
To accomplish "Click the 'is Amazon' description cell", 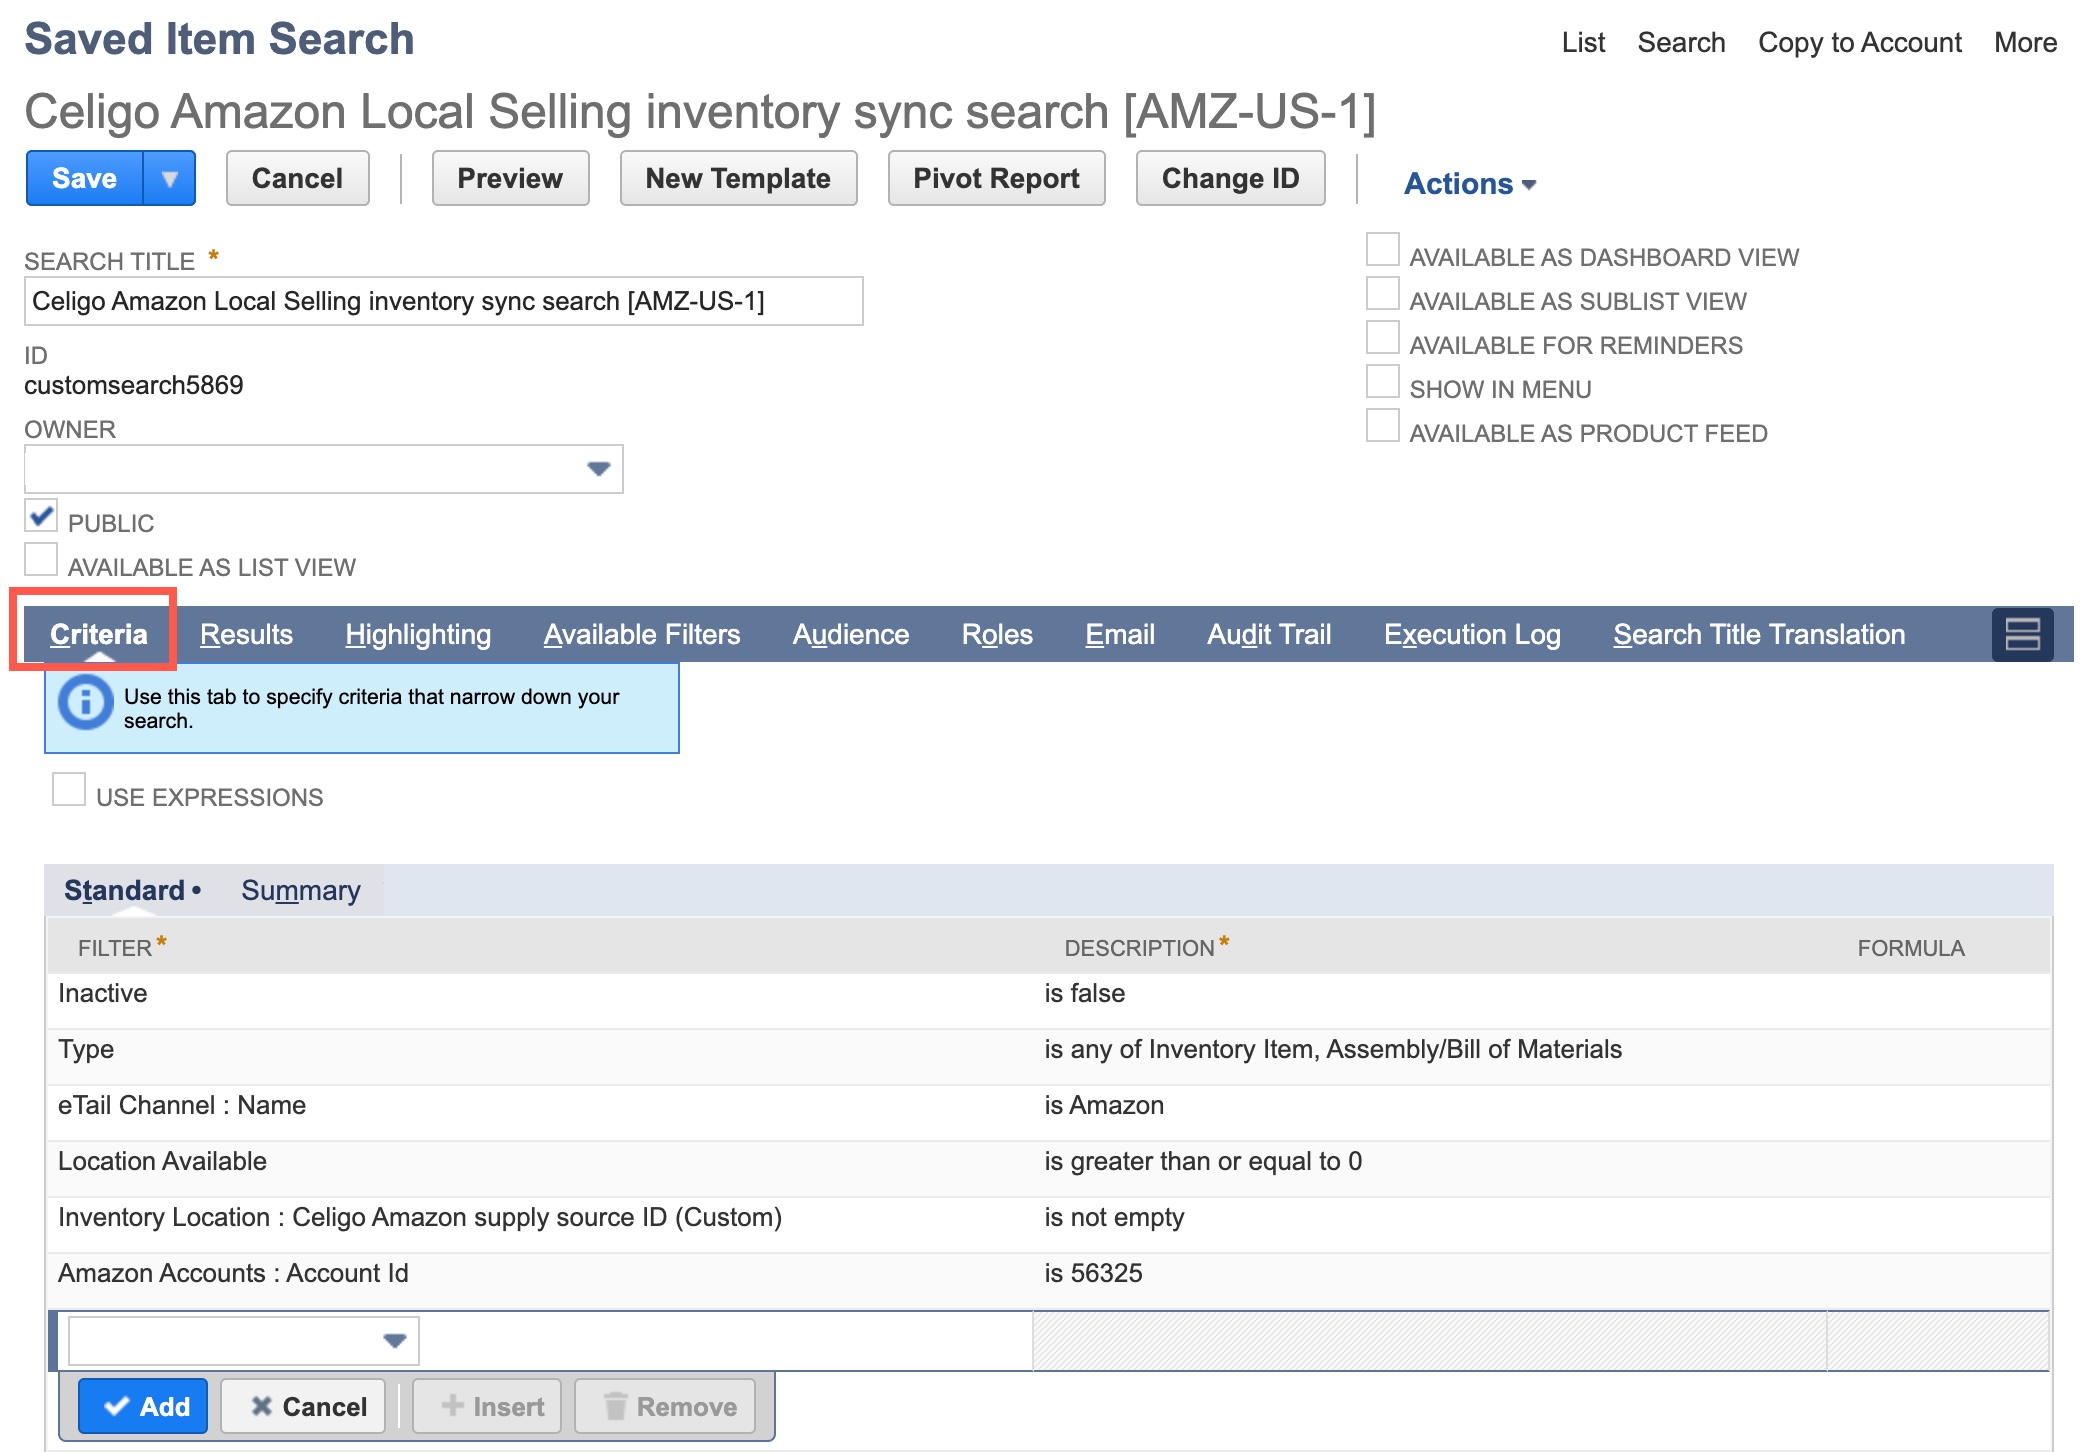I will 1104,1105.
